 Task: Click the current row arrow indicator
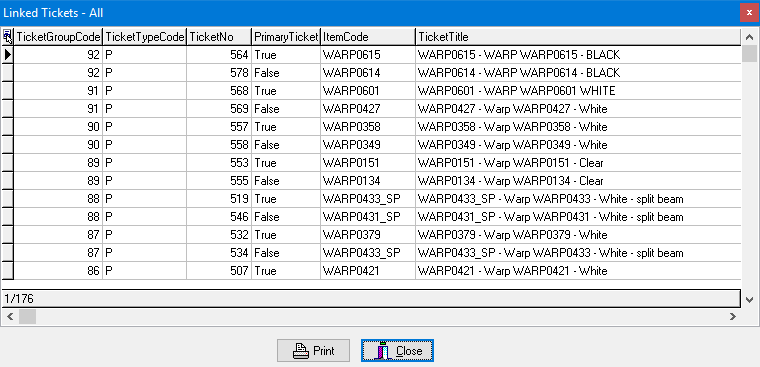7,55
